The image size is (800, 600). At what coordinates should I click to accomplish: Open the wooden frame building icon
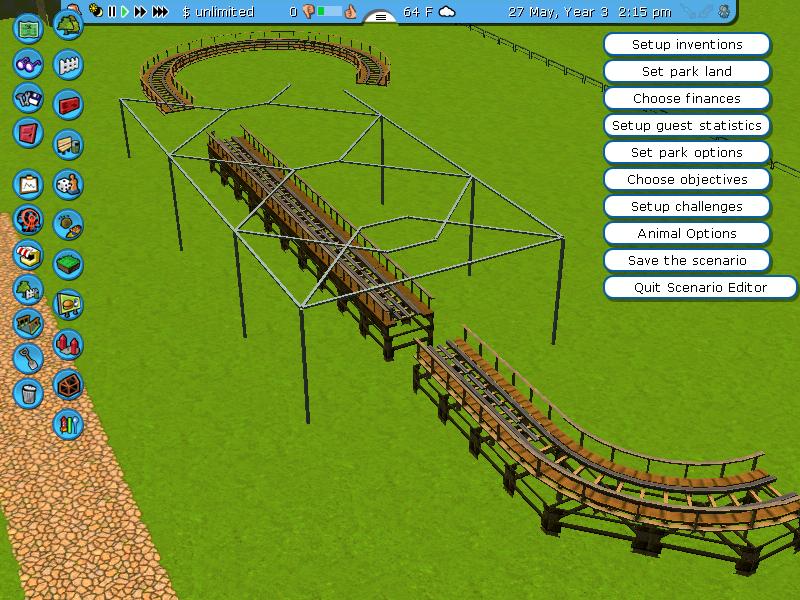coord(68,385)
